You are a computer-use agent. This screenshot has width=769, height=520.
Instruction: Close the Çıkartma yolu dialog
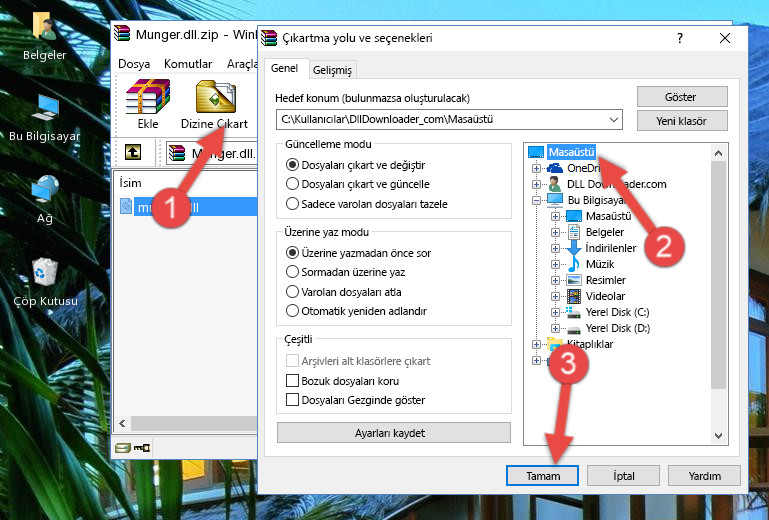tap(725, 38)
